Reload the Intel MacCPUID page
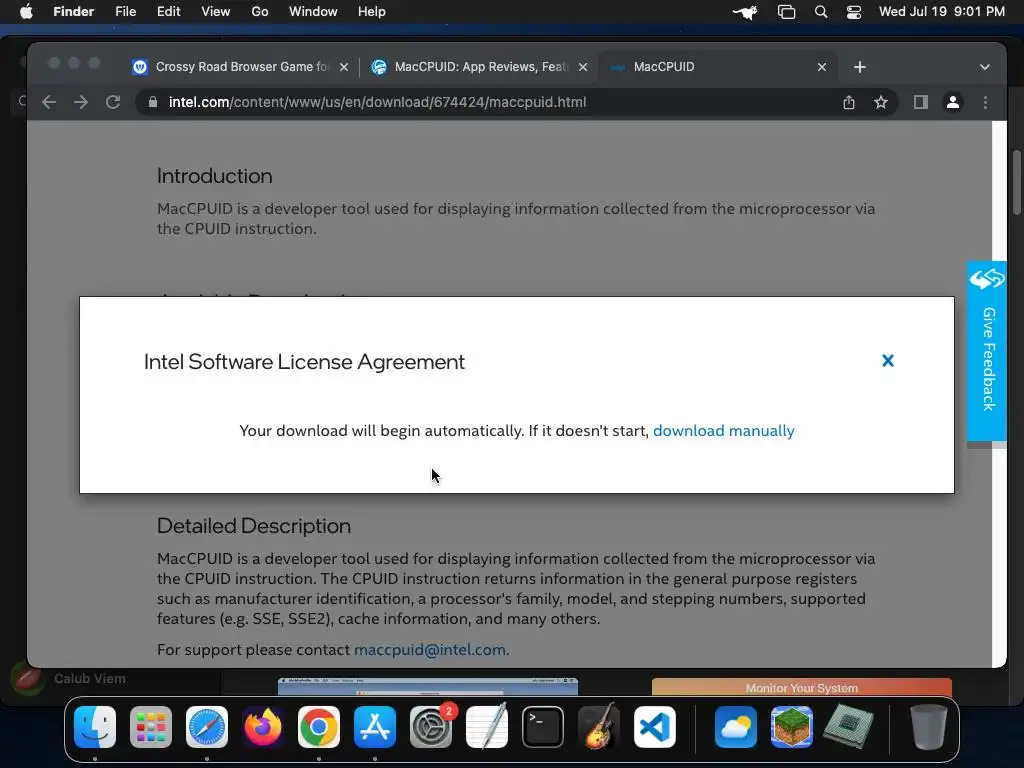Image resolution: width=1024 pixels, height=768 pixels. pos(113,103)
